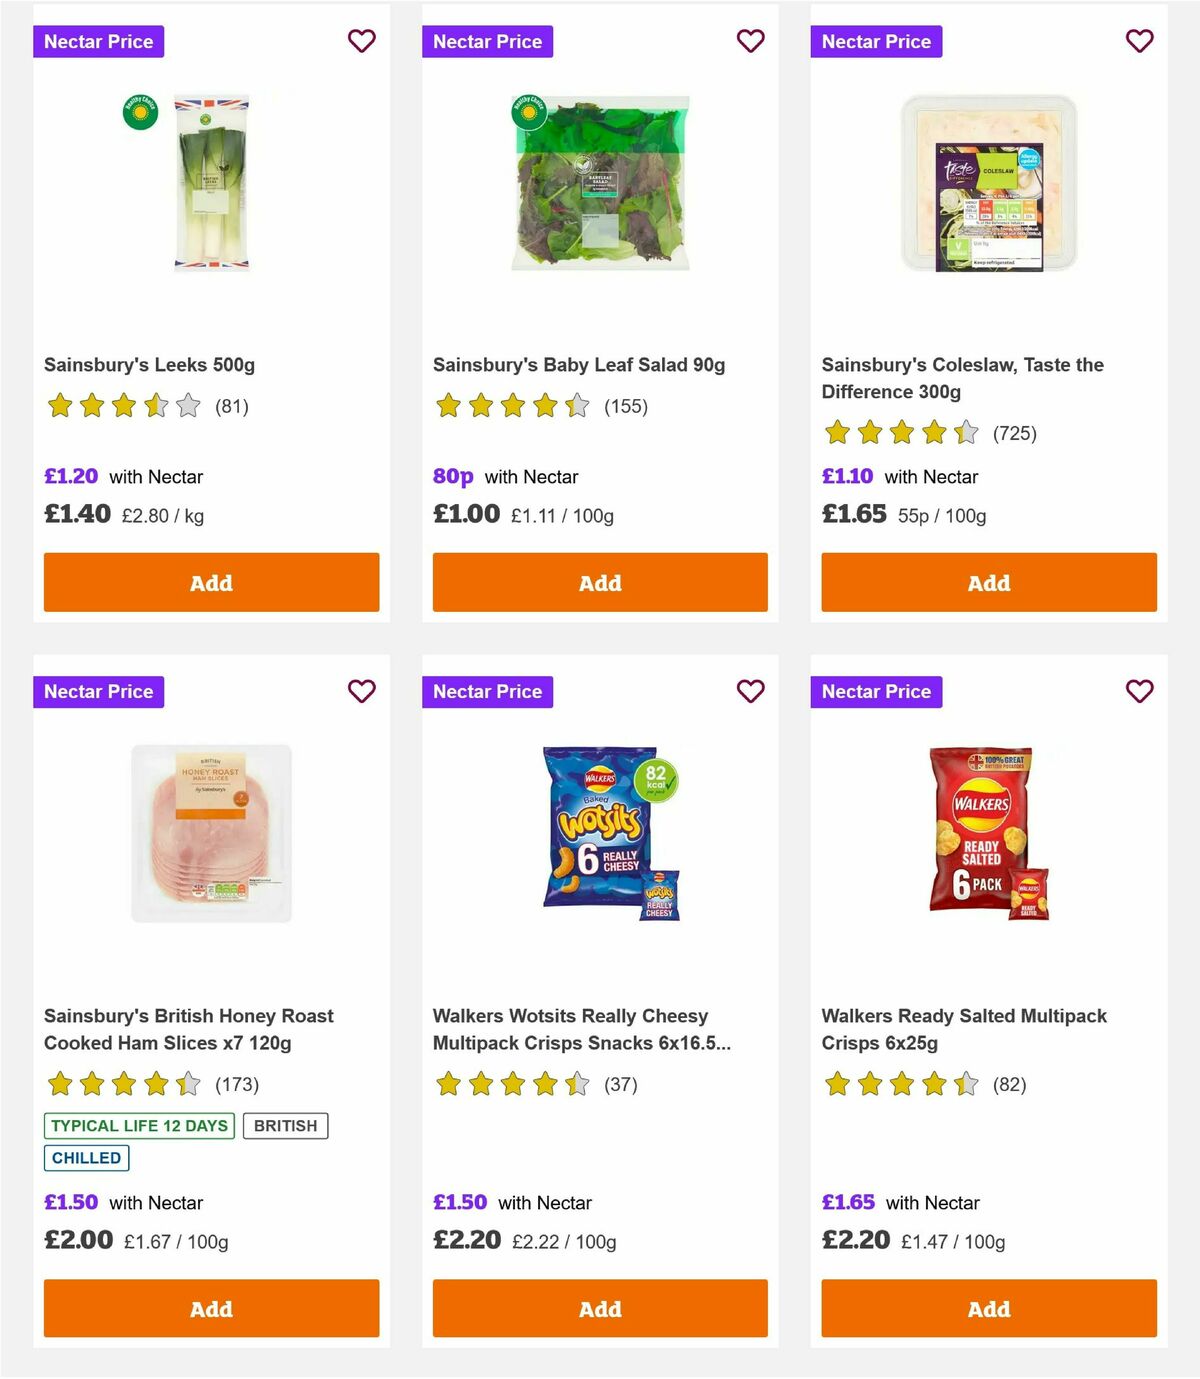Click the heart icon on Baby Leaf Salad
Image resolution: width=1200 pixels, height=1379 pixels.
[x=750, y=41]
